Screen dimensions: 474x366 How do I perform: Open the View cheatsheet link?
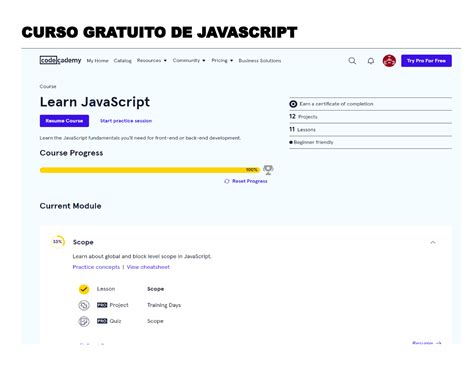coord(148,267)
